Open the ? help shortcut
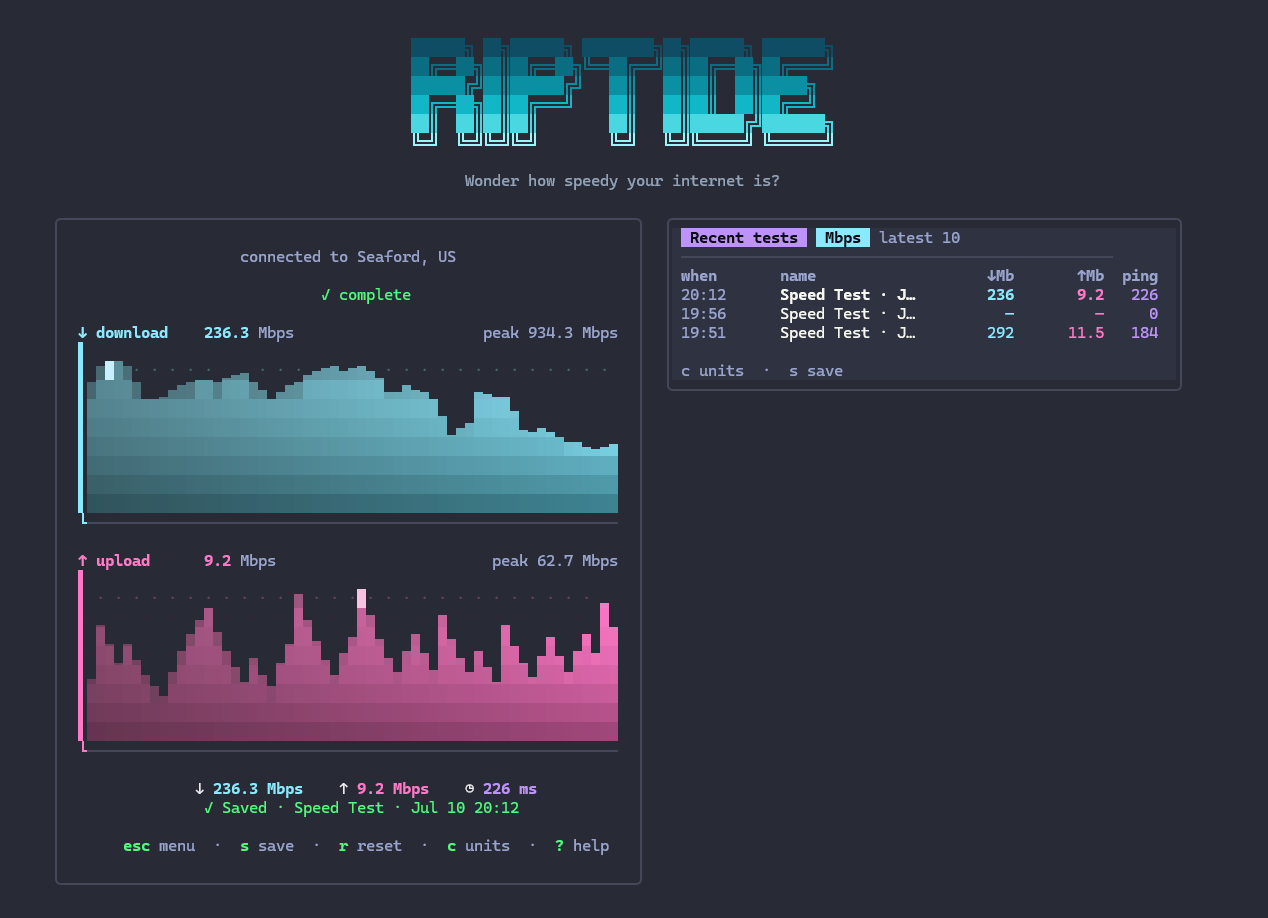Viewport: 1268px width, 918px height. (582, 846)
